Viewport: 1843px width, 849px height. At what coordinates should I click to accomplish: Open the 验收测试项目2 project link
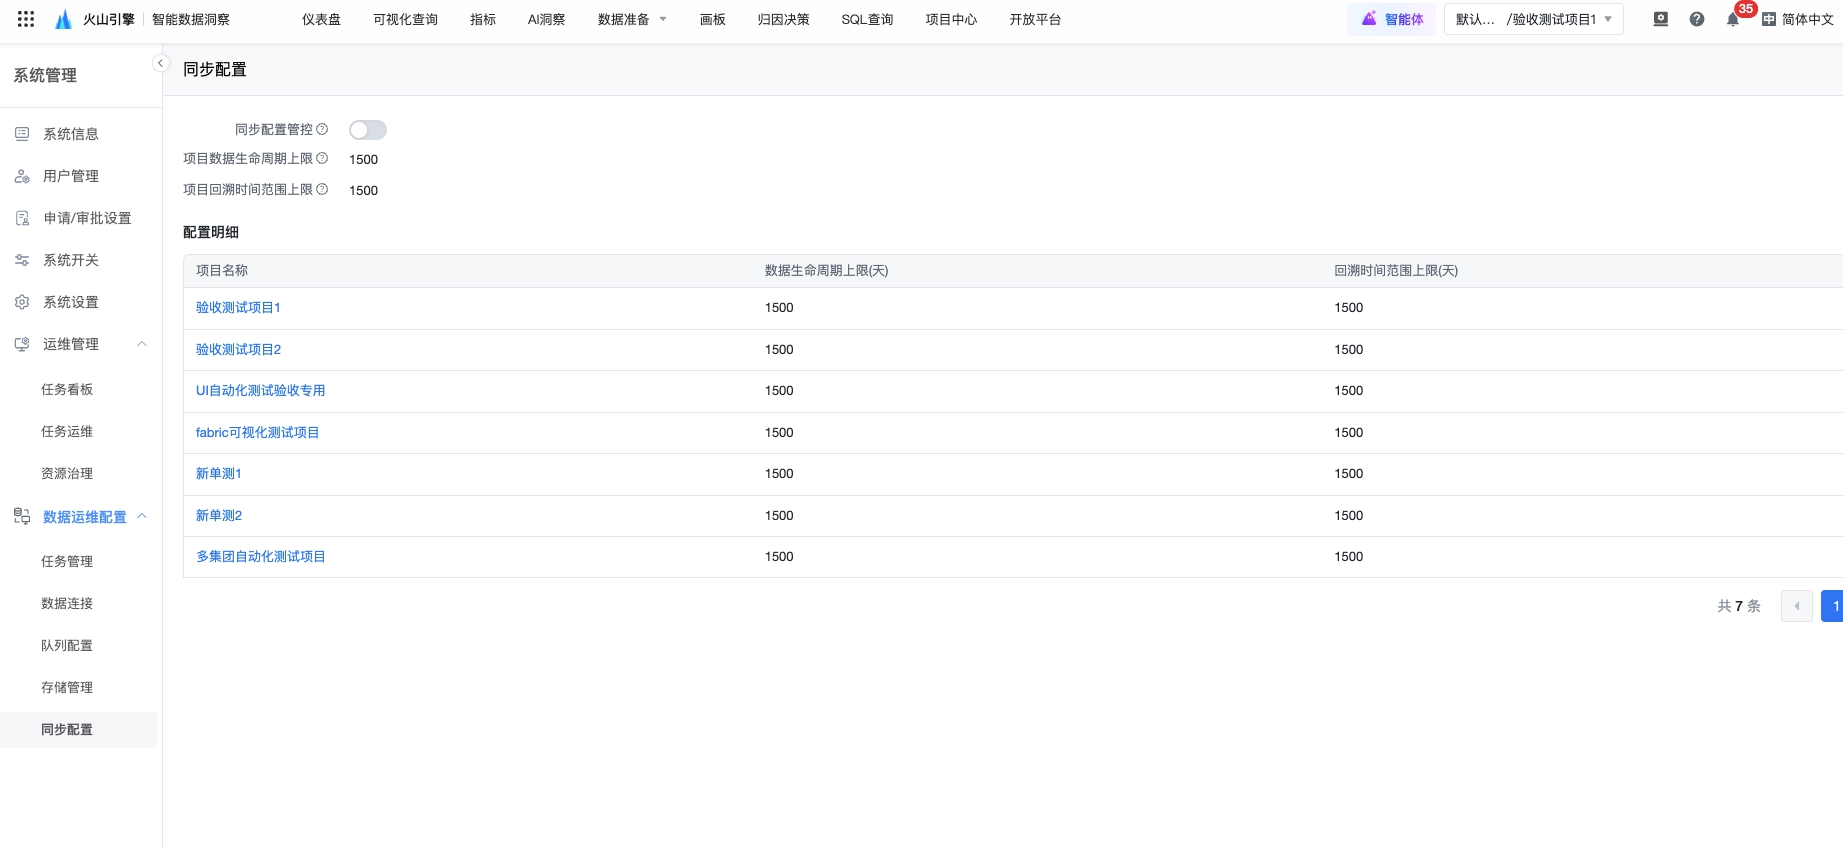(238, 349)
